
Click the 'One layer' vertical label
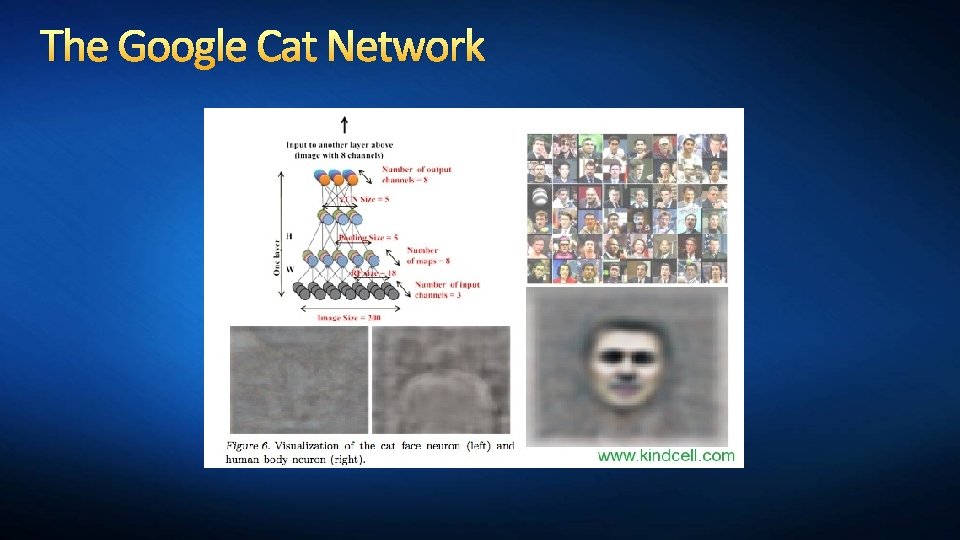click(x=277, y=257)
